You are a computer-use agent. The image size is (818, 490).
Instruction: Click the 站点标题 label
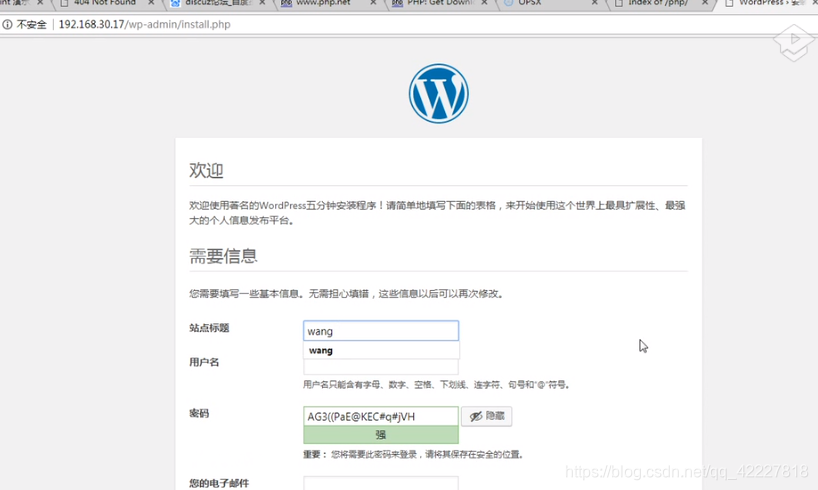tap(209, 328)
